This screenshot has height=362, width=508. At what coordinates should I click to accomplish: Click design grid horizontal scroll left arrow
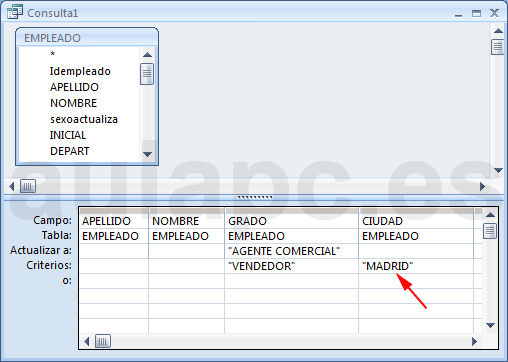click(87, 341)
